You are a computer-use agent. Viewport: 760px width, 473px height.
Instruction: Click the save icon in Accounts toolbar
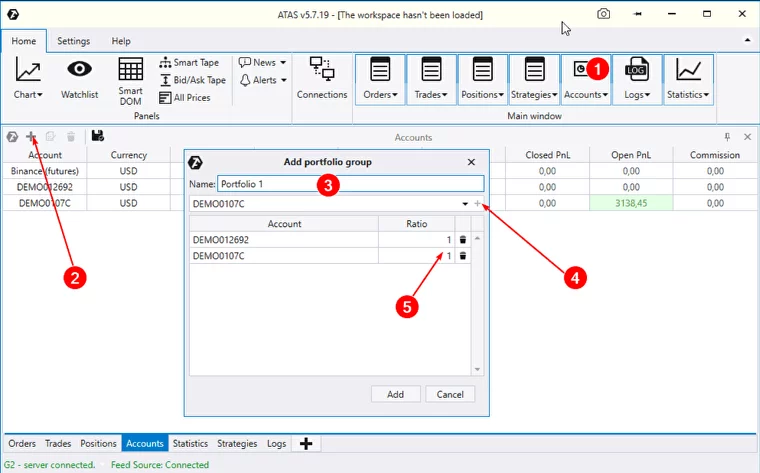[97, 136]
